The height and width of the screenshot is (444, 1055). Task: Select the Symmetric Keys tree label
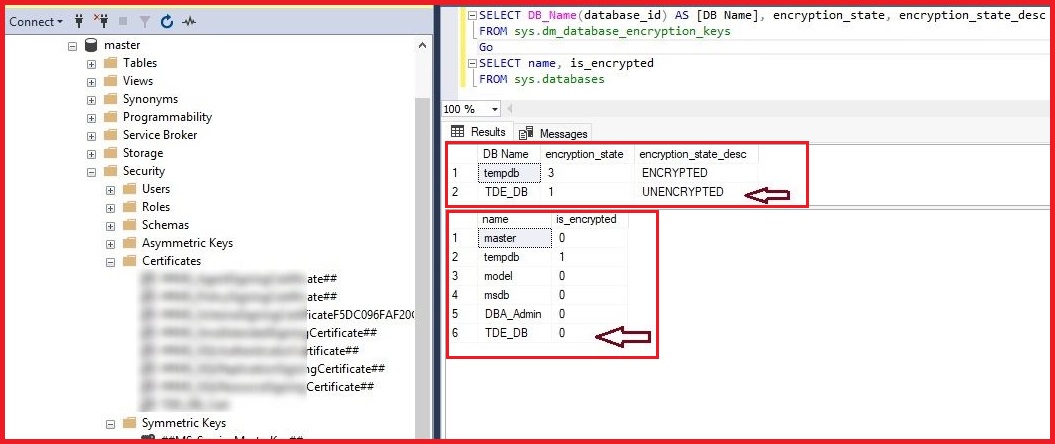(184, 423)
